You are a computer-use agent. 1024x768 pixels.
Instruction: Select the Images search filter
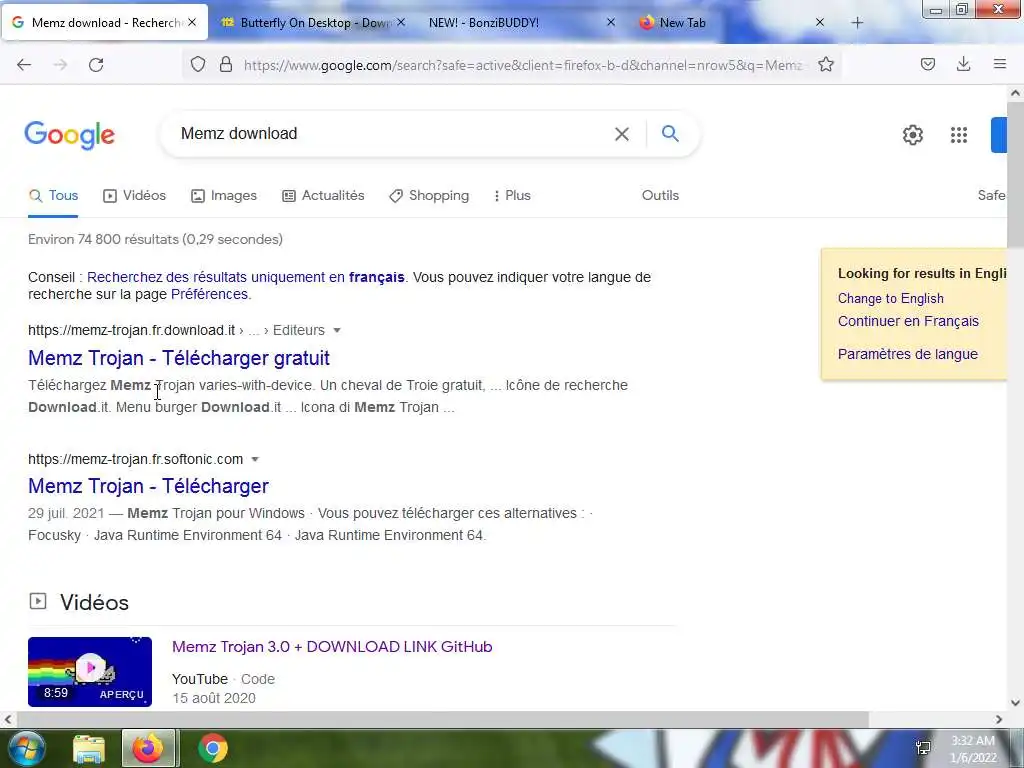(x=224, y=195)
